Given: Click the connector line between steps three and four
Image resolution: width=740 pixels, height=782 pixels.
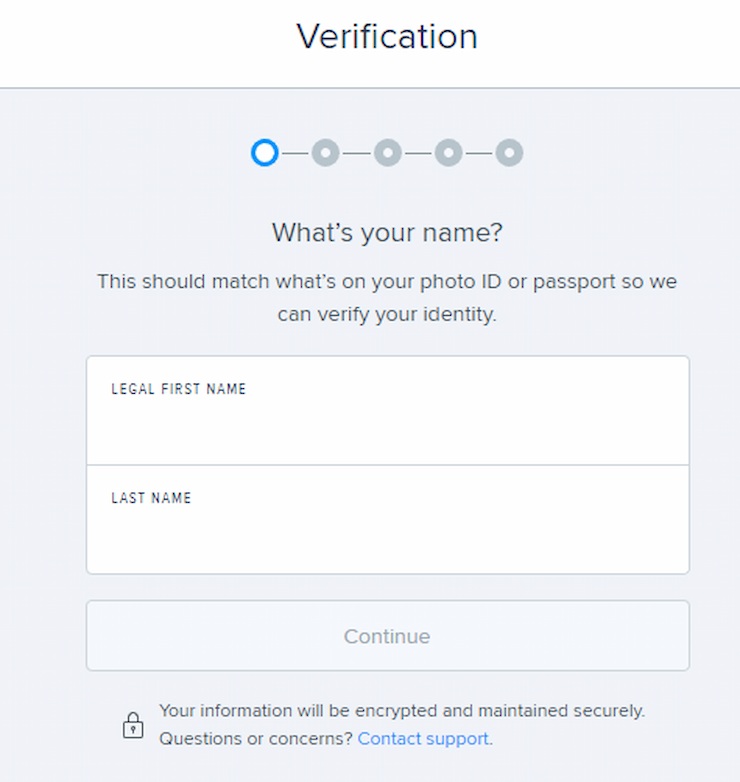Looking at the screenshot, I should tap(418, 153).
